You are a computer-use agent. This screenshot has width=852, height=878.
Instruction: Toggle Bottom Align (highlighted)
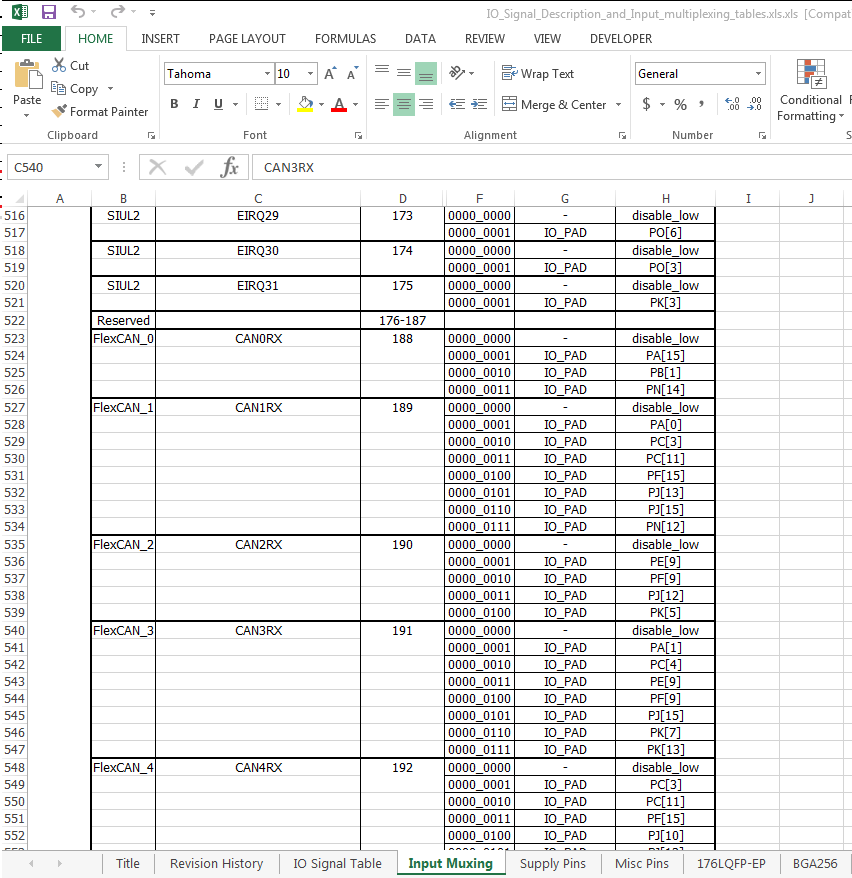pos(426,73)
